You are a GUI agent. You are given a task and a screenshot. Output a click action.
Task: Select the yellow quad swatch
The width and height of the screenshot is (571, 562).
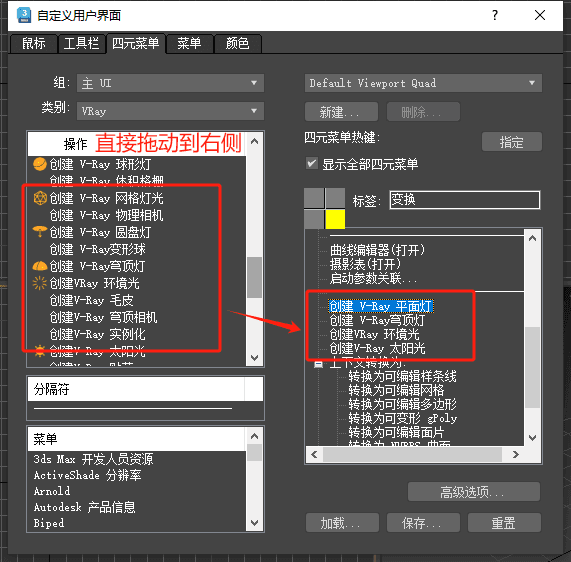click(335, 219)
